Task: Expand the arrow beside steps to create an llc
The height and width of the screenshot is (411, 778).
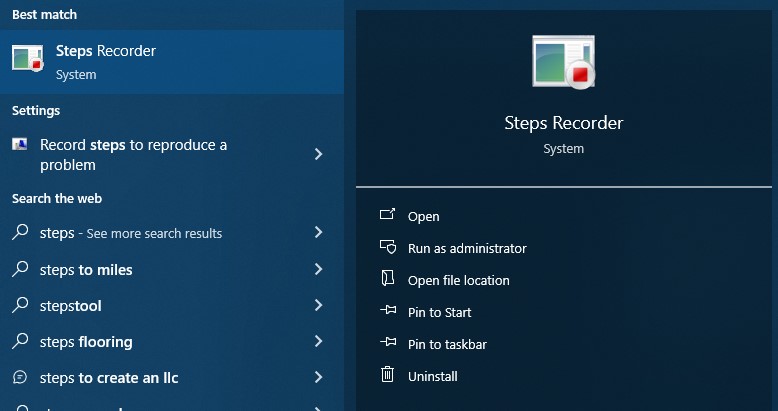Action: 318,378
